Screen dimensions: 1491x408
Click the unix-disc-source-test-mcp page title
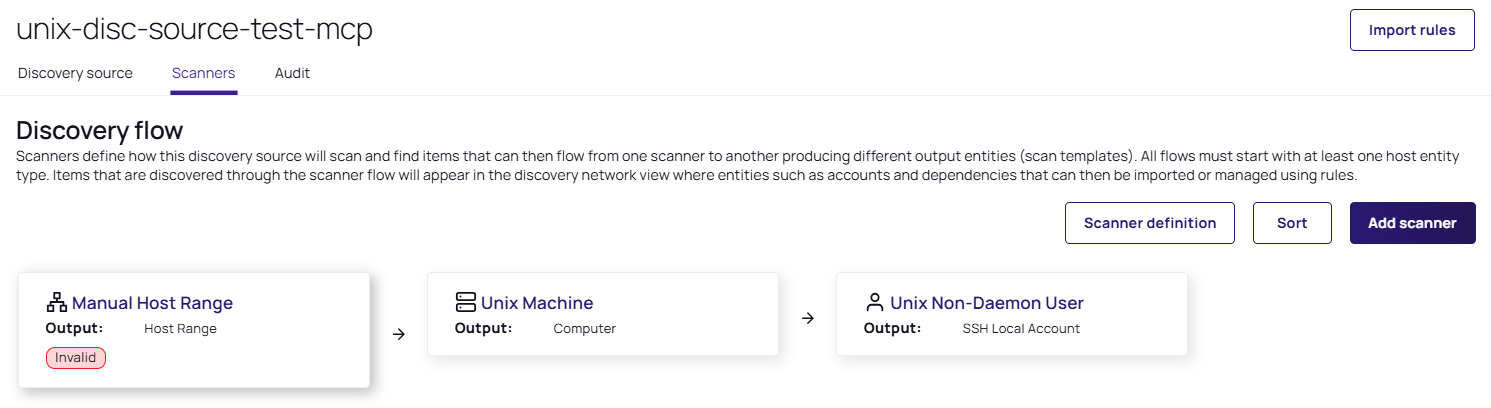[194, 29]
